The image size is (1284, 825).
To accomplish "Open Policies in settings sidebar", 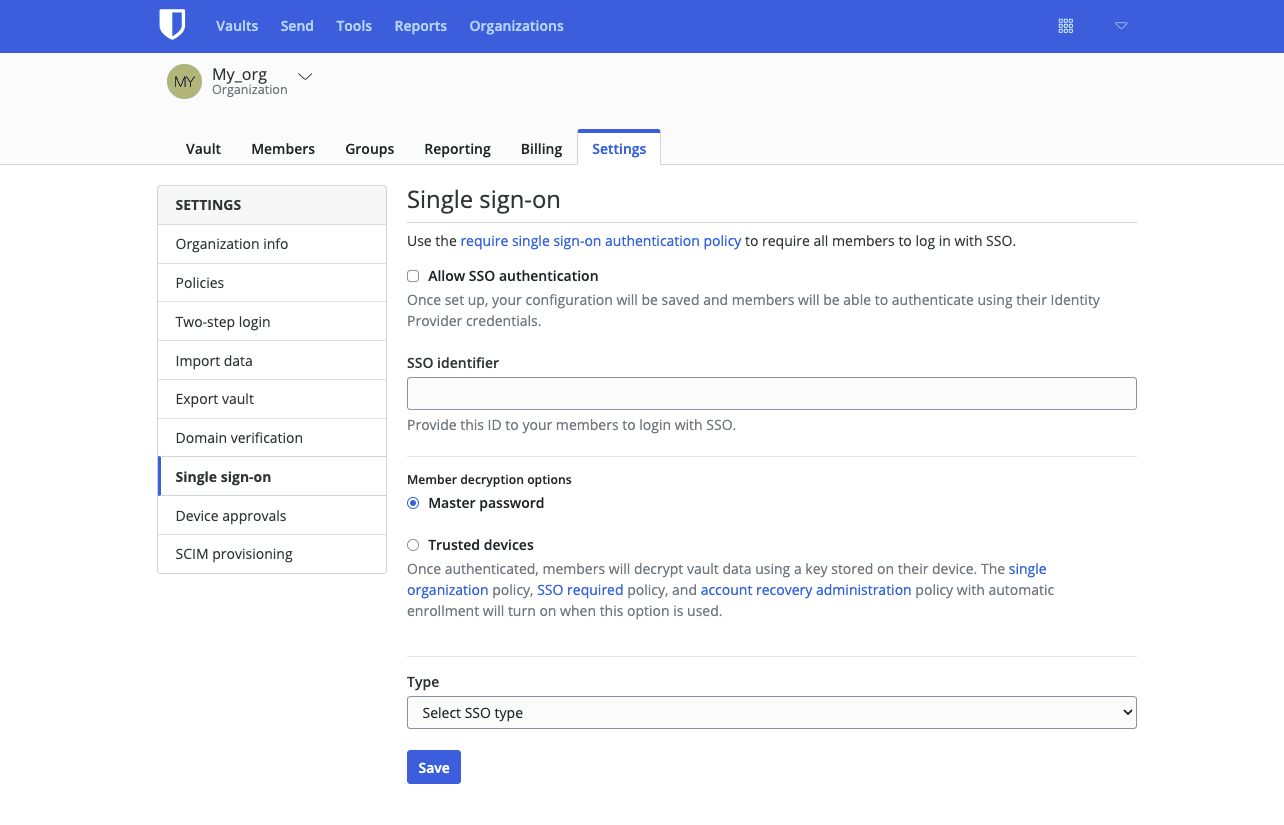I will point(272,283).
